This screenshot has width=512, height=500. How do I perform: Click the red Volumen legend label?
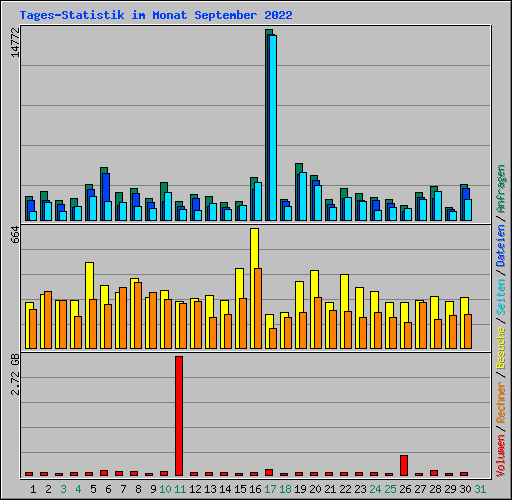tap(501, 456)
